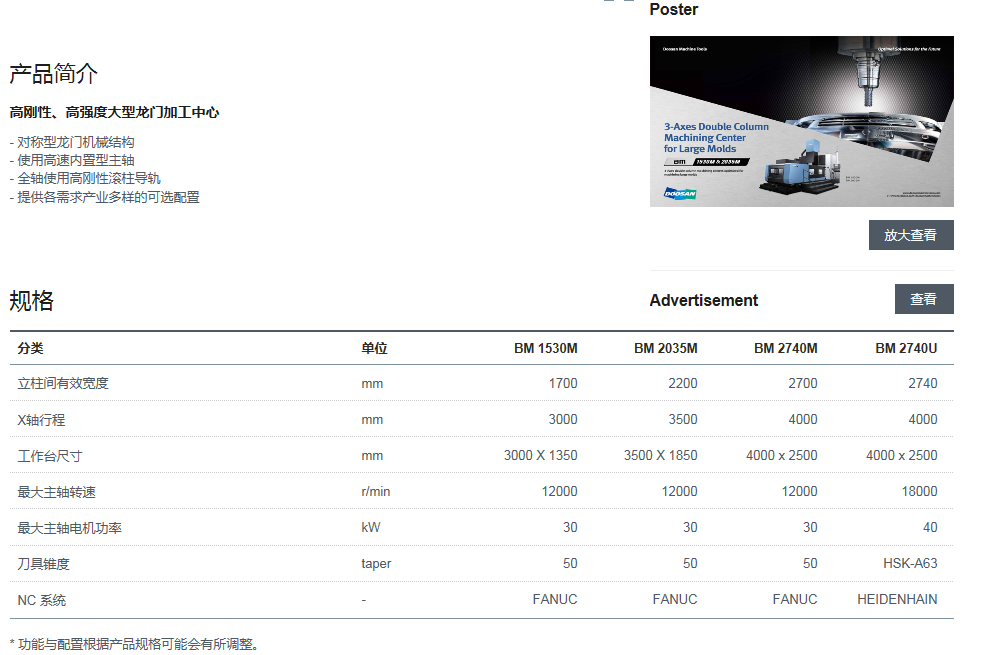992x655 pixels.
Task: Click the BM 2740U column header
Action: click(x=906, y=348)
